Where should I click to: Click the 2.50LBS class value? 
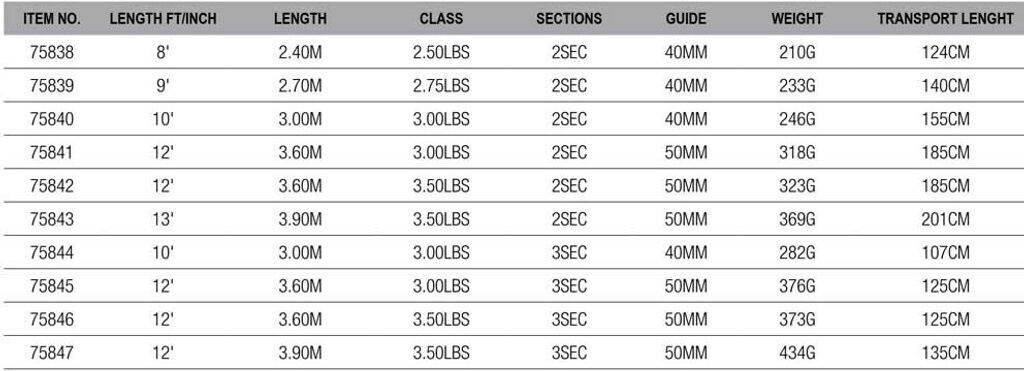441,52
